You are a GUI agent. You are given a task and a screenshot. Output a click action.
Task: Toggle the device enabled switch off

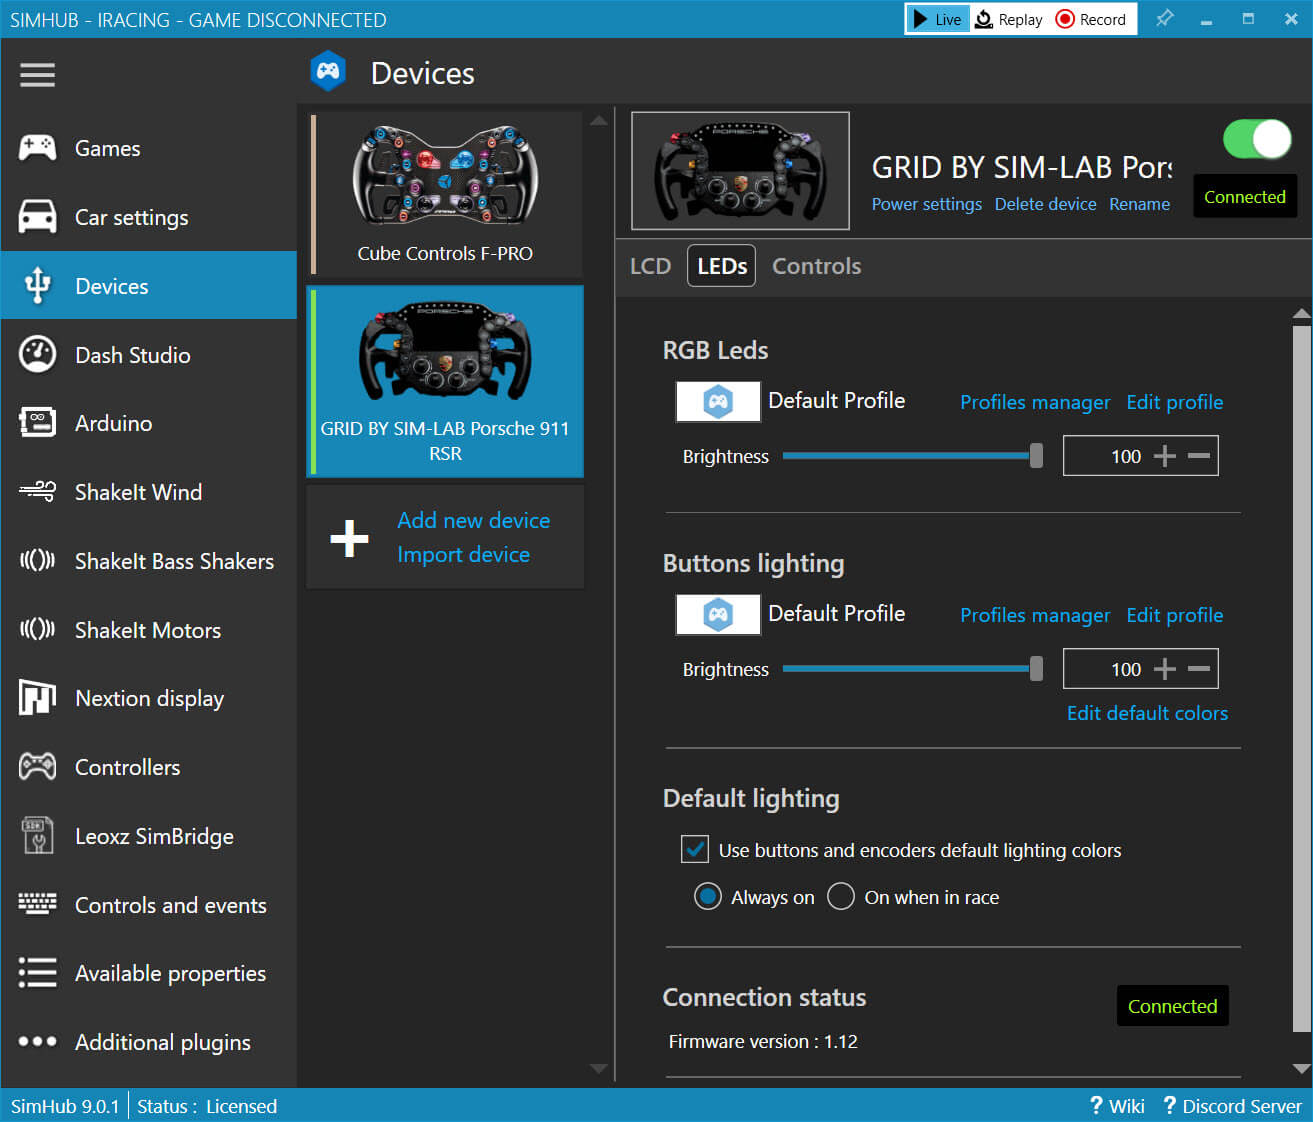point(1256,139)
